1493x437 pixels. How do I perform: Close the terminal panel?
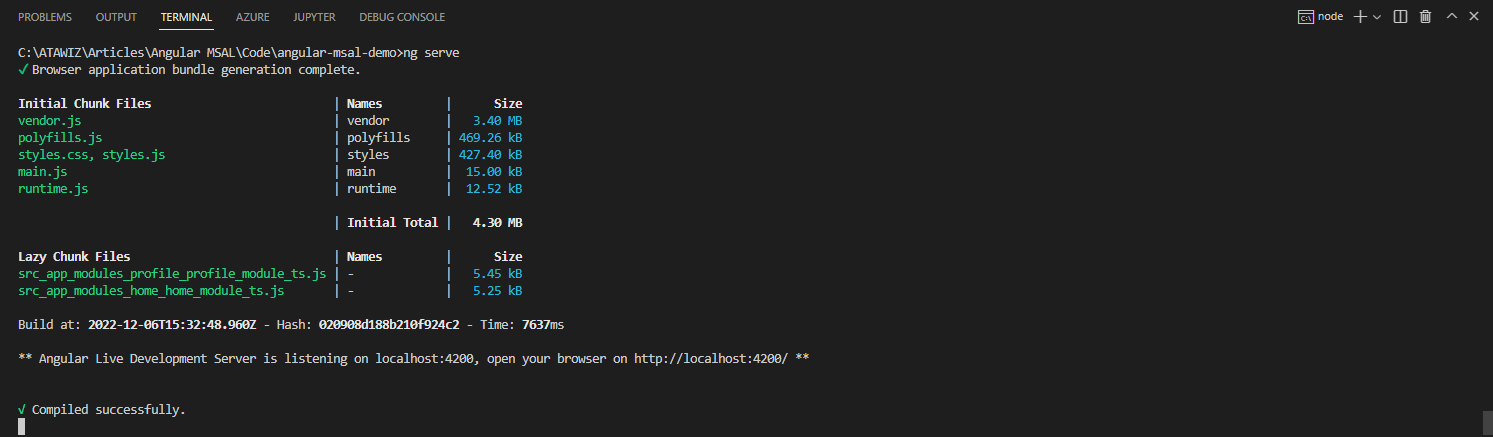point(1476,17)
